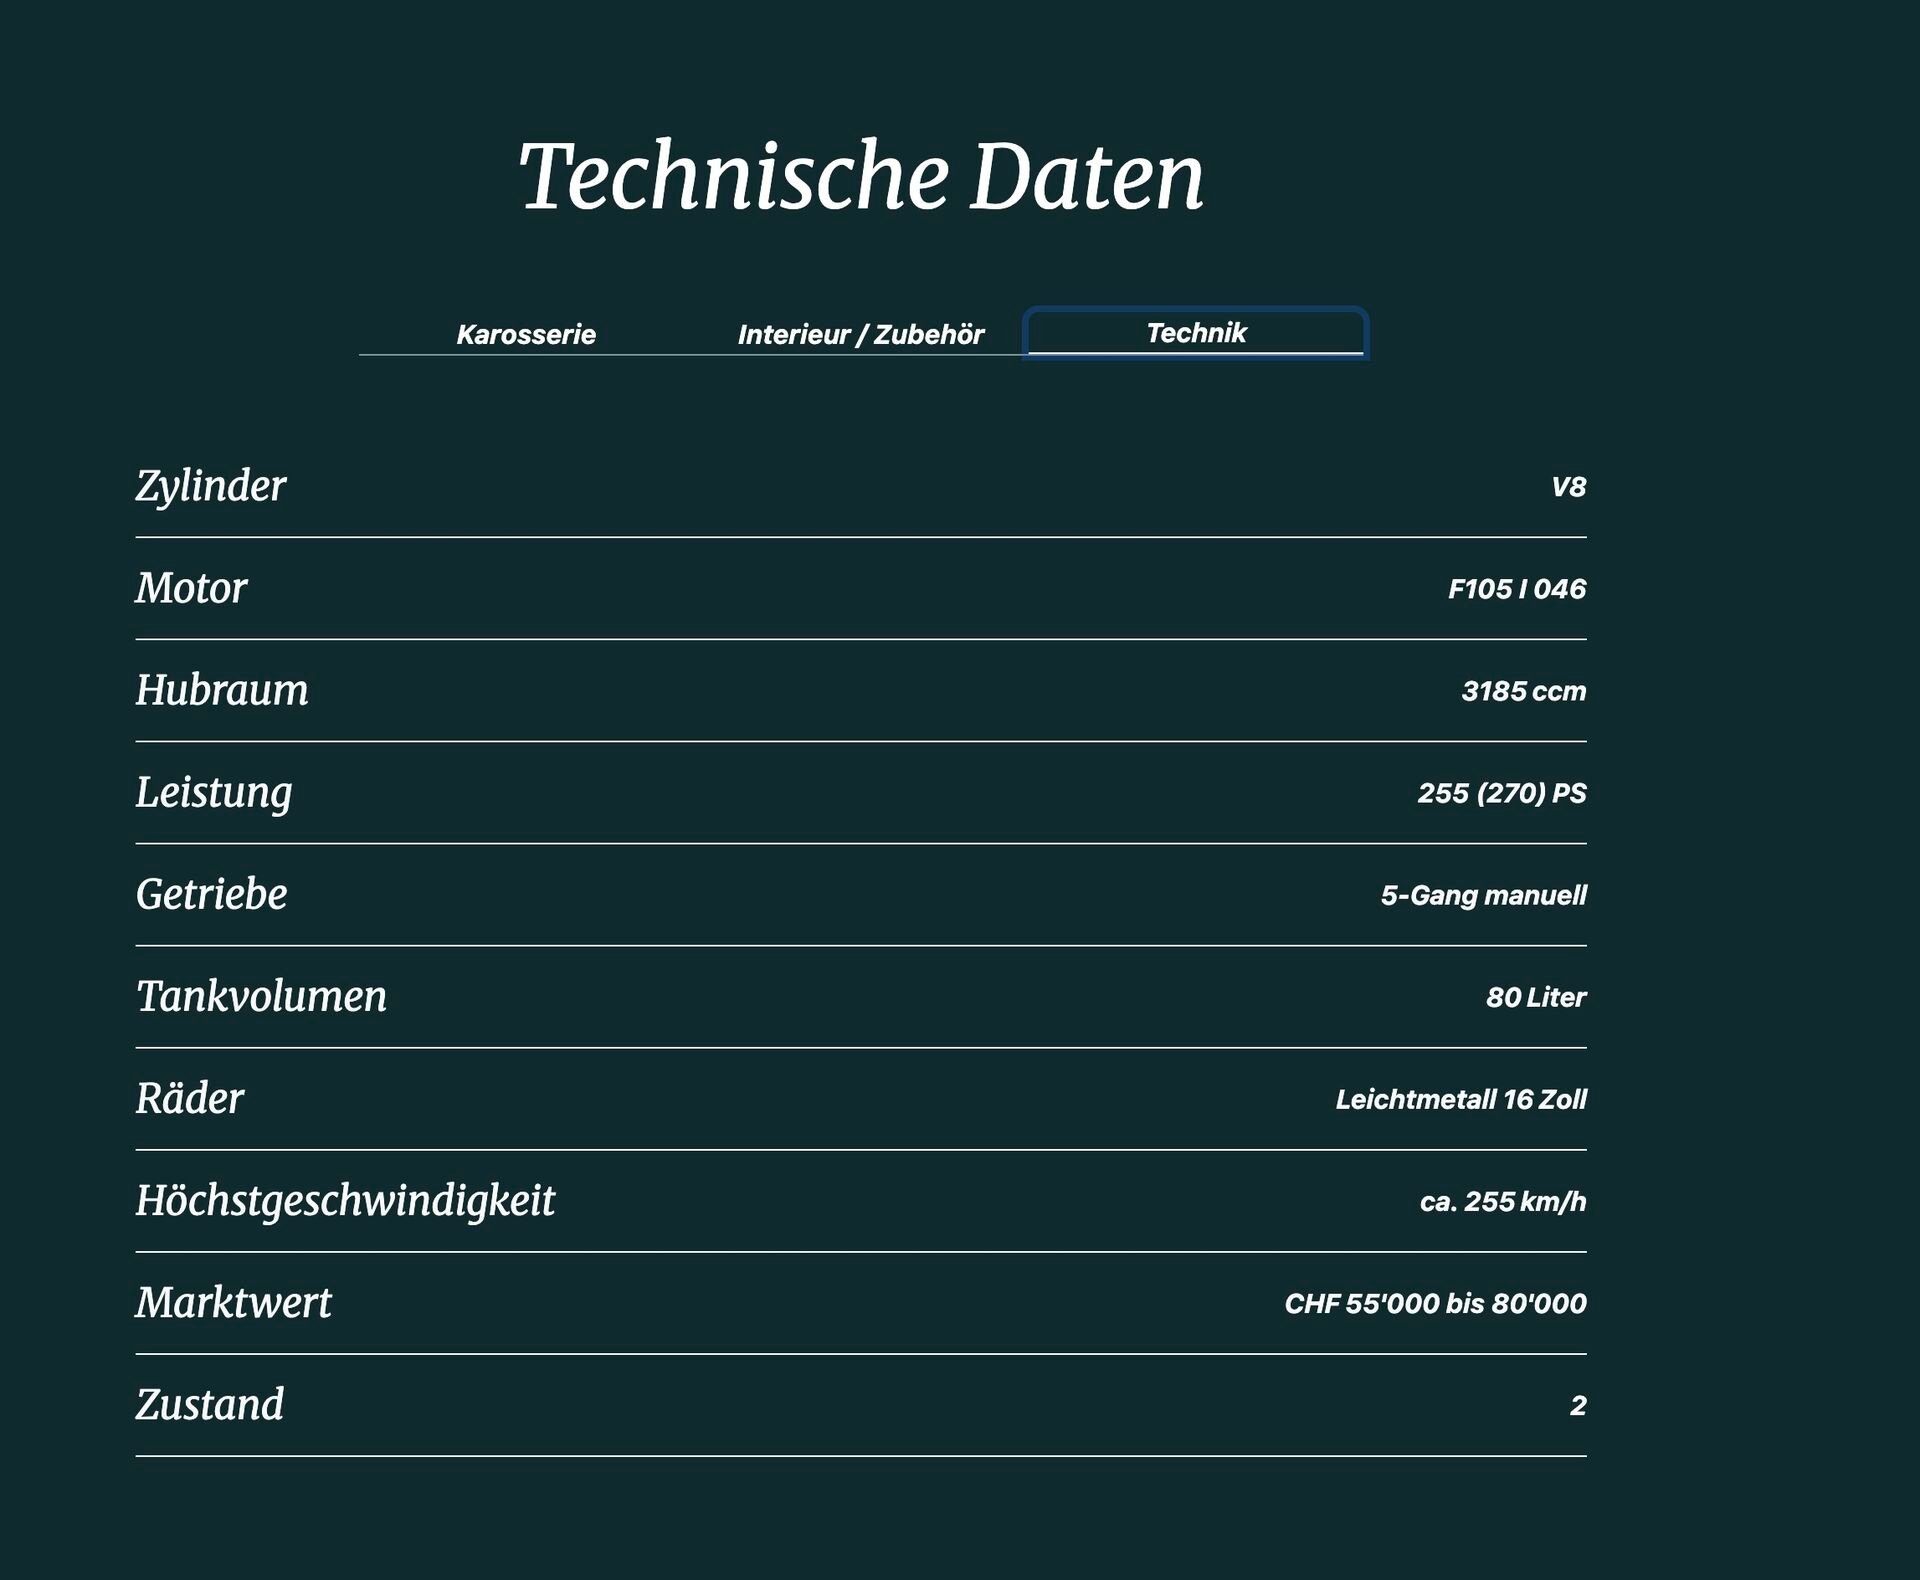The height and width of the screenshot is (1580, 1920).
Task: Click the Leistung row label
Action: pos(214,792)
